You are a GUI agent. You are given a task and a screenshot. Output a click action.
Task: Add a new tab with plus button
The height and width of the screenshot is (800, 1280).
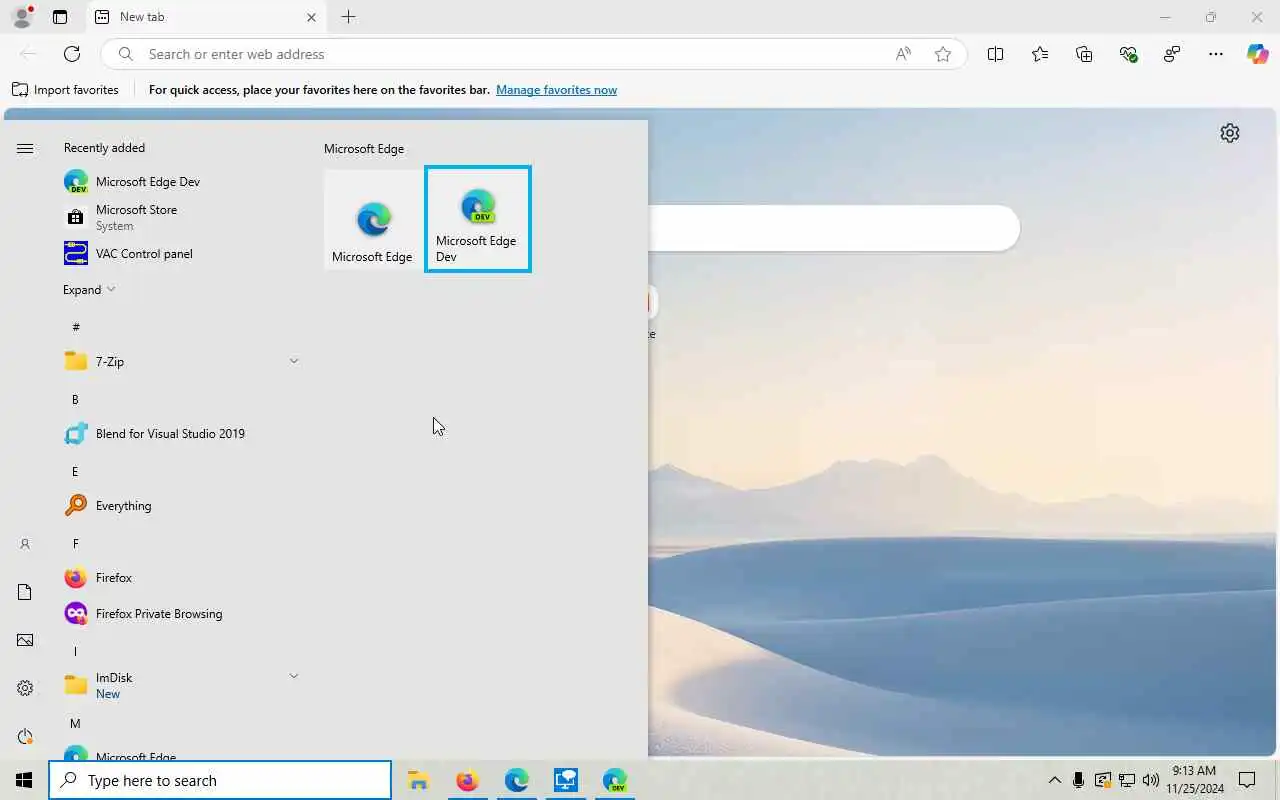point(348,17)
